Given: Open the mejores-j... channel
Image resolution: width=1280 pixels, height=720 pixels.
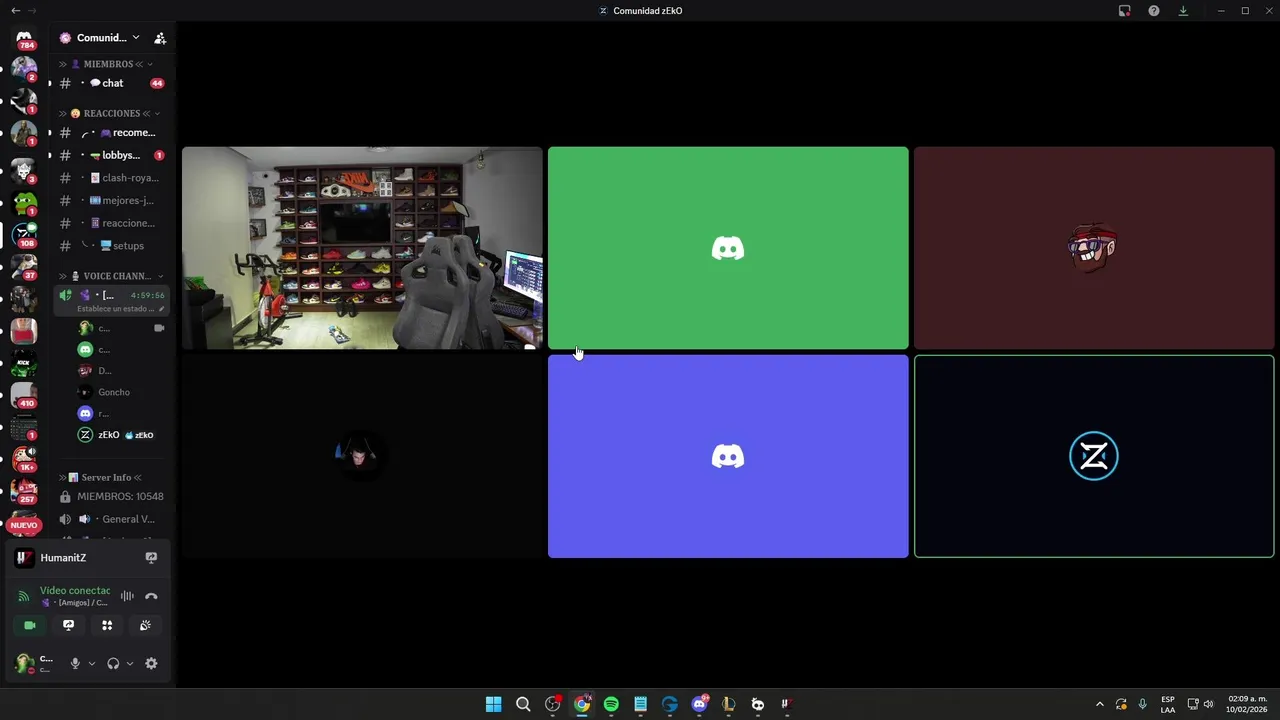Looking at the screenshot, I should 112,200.
